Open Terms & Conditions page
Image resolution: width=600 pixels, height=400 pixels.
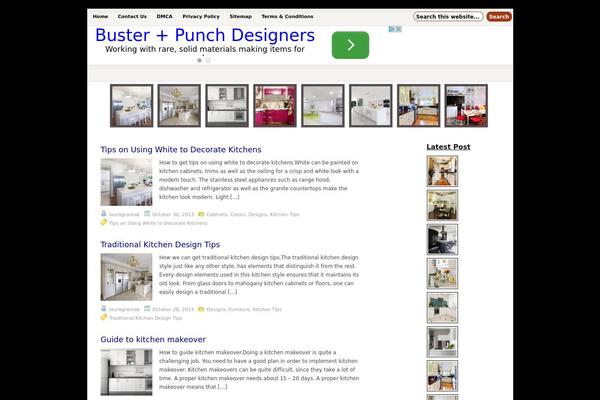click(287, 16)
